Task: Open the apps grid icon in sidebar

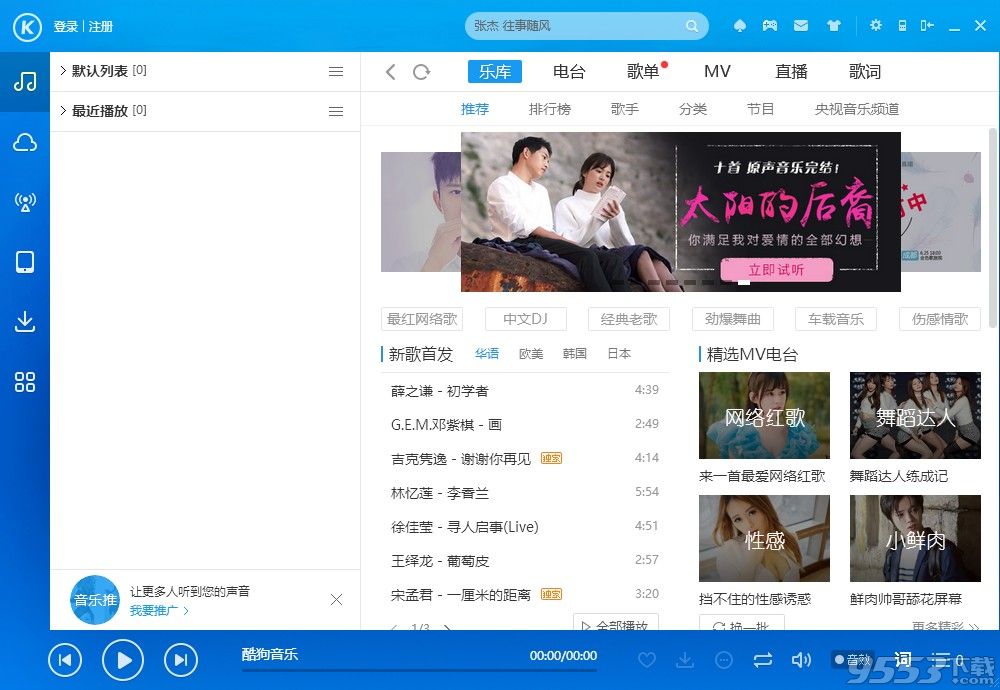Action: (25, 382)
